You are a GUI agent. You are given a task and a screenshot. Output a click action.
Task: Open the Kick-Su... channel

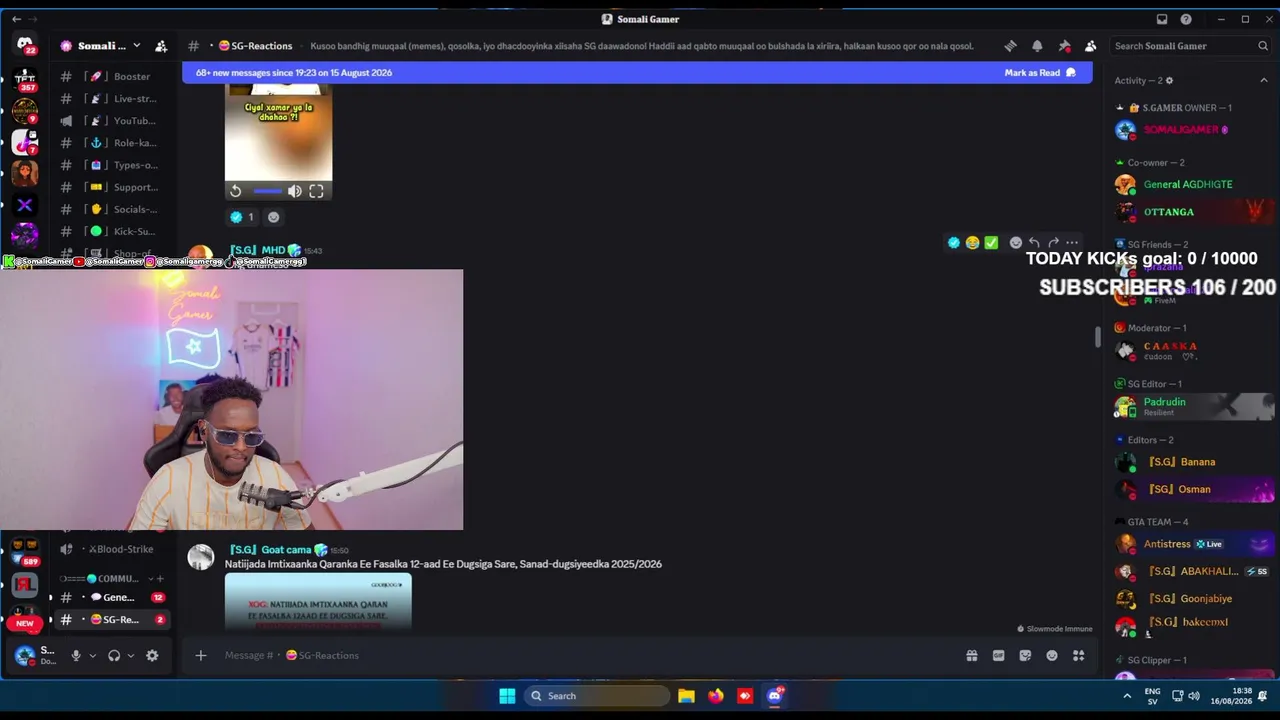[x=109, y=231]
